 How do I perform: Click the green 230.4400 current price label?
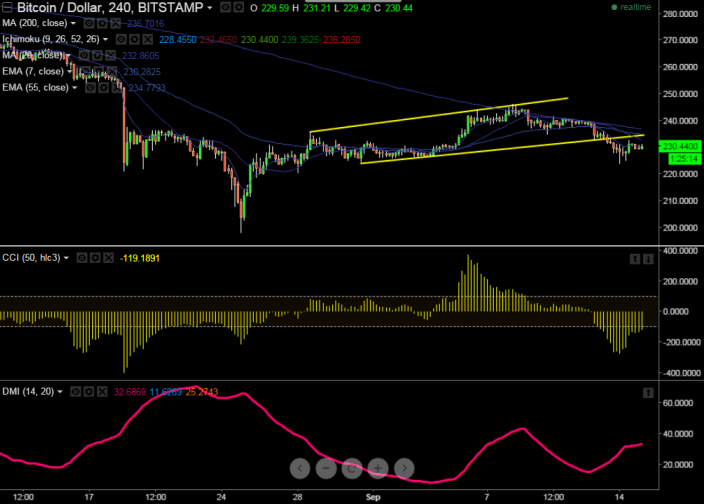coord(680,146)
